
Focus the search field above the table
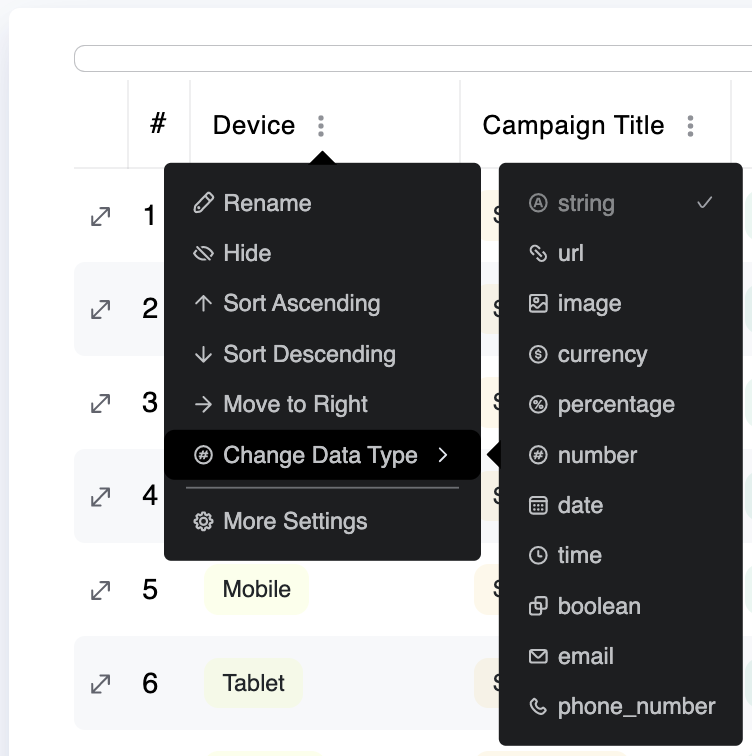pyautogui.click(x=413, y=58)
